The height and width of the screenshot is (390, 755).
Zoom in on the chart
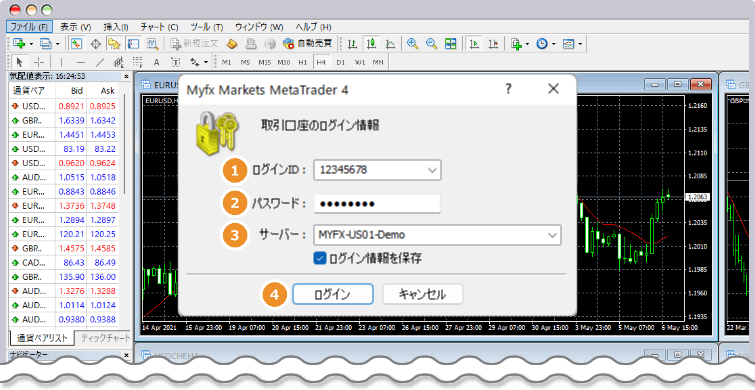(x=412, y=44)
